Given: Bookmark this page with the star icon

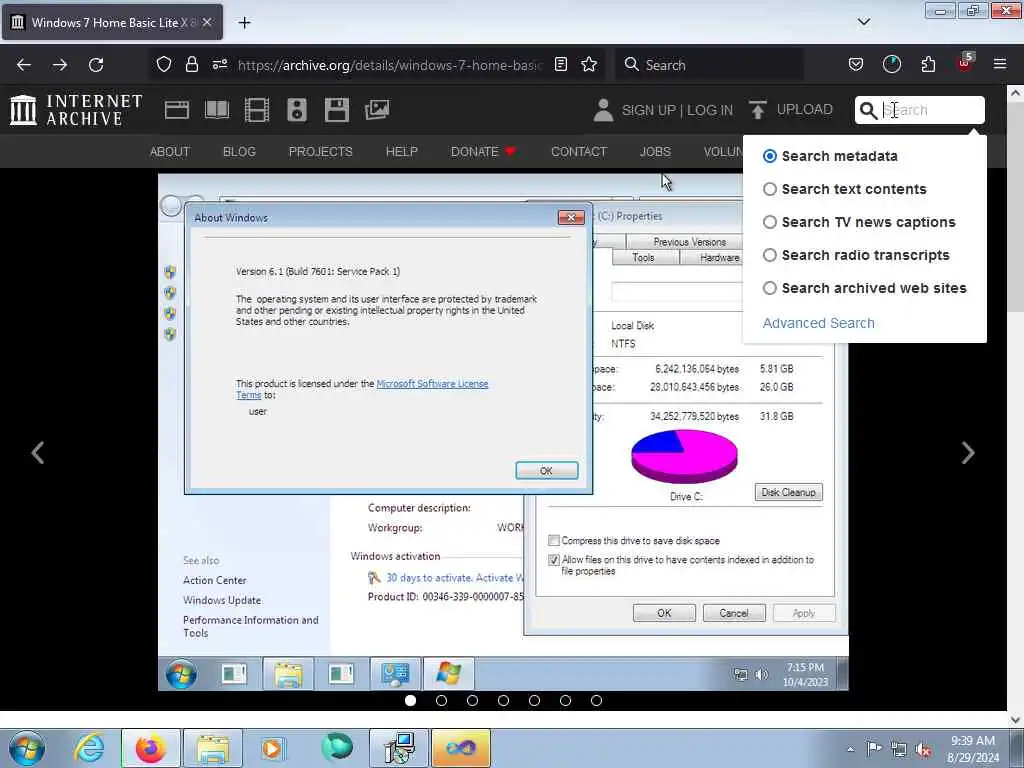Looking at the screenshot, I should (x=589, y=64).
